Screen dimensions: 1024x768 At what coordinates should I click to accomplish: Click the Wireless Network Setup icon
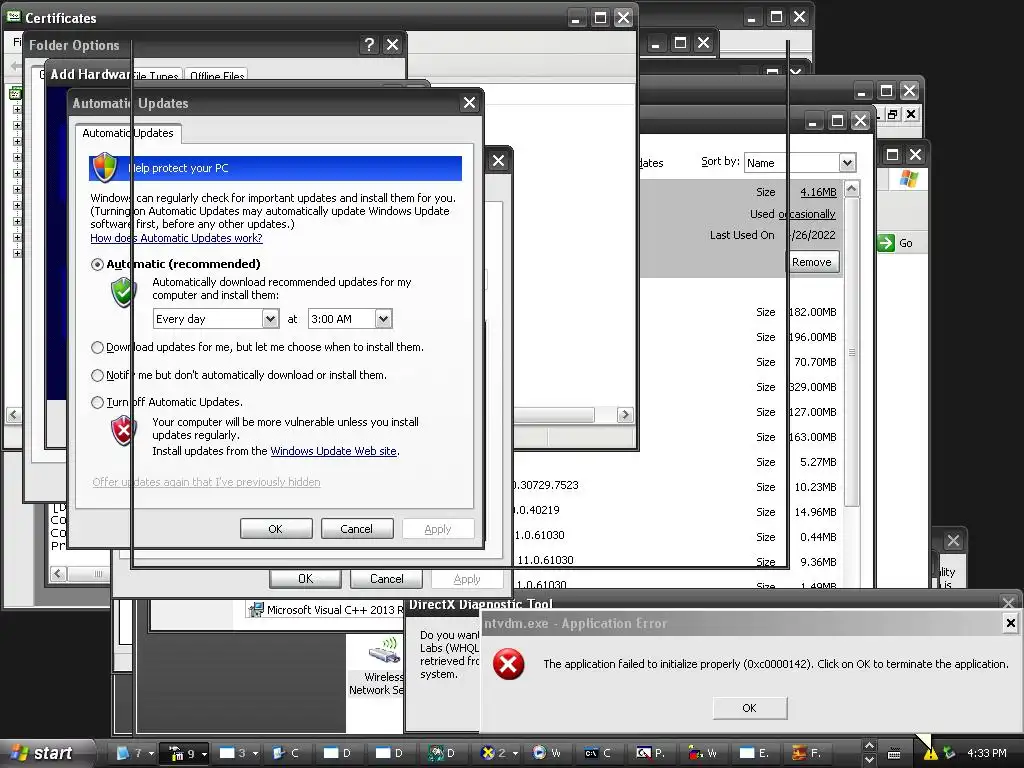[x=384, y=653]
